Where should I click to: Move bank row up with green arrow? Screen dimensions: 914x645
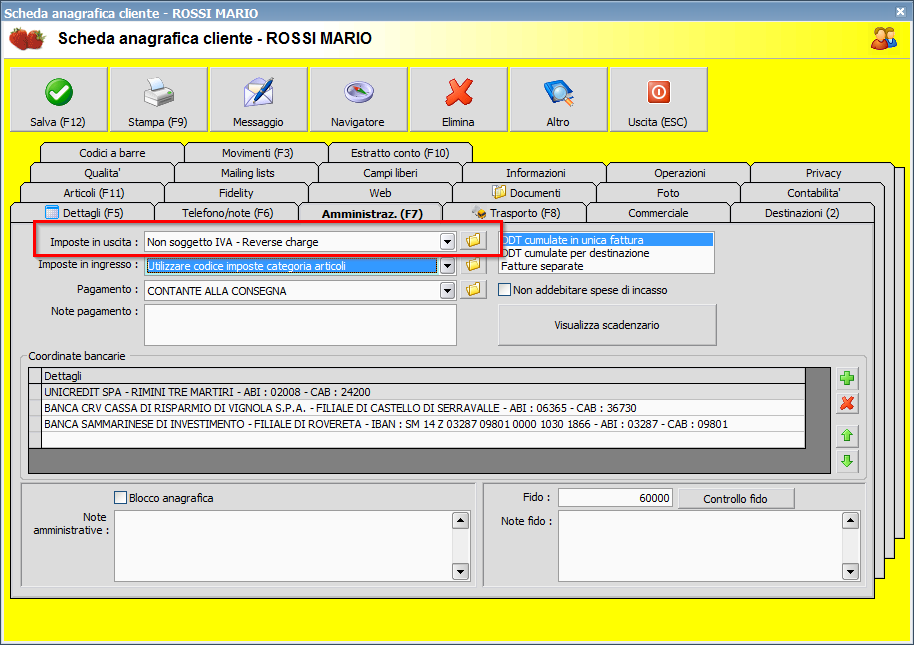847,435
